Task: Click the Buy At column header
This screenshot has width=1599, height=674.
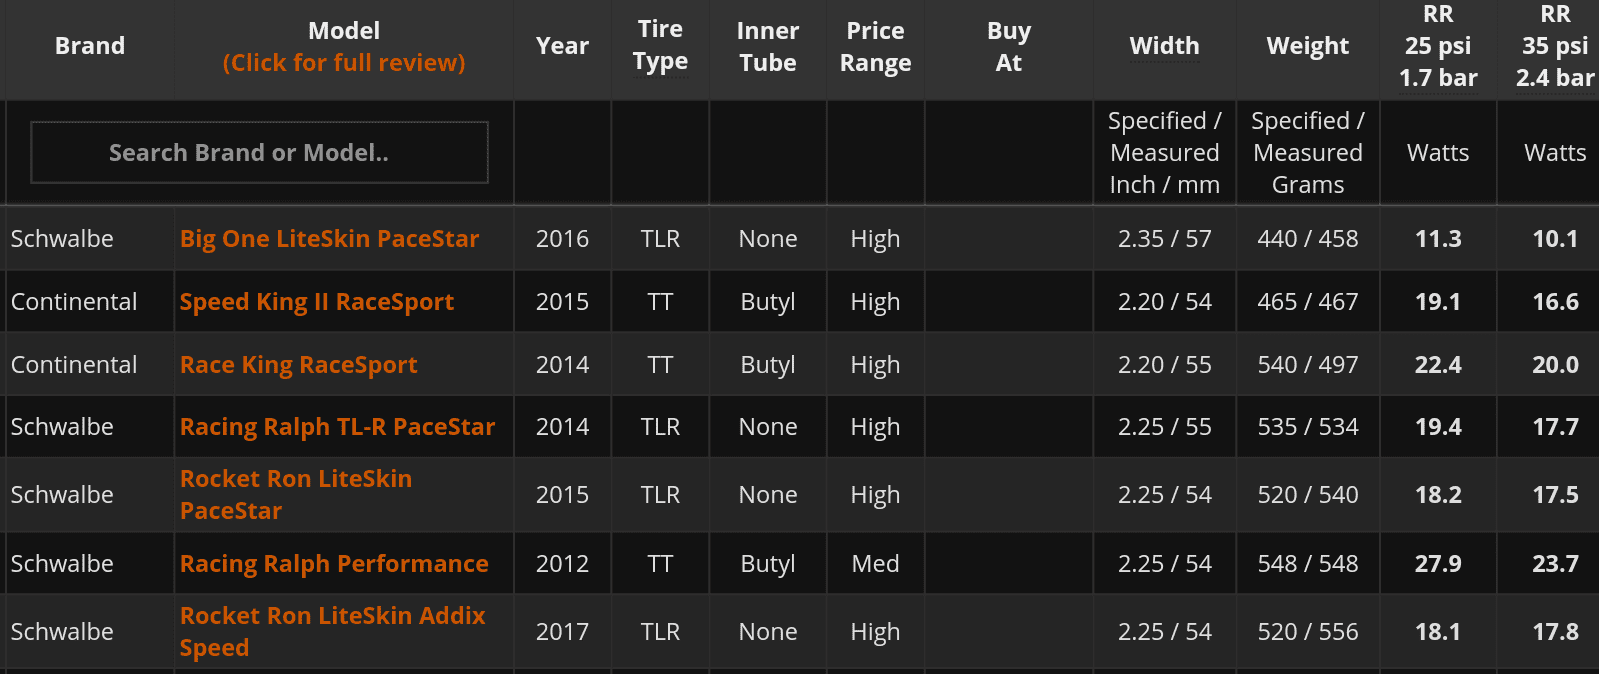Action: (1009, 46)
